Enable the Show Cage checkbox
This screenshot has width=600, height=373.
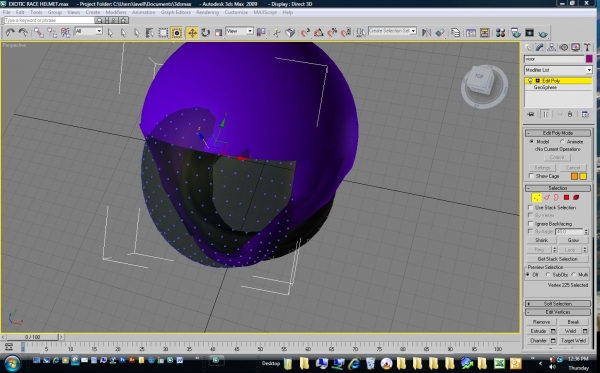point(531,176)
